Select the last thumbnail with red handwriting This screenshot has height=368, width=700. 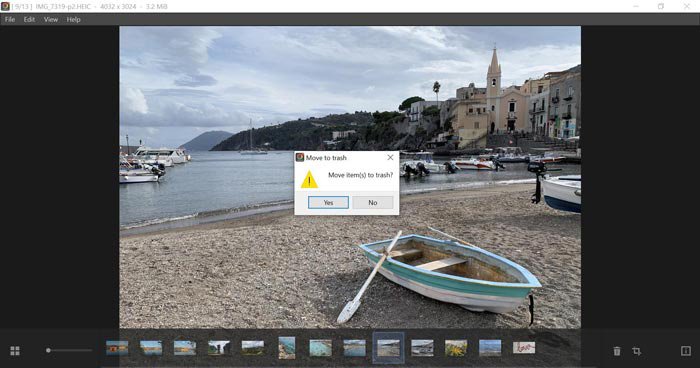pyautogui.click(x=524, y=348)
